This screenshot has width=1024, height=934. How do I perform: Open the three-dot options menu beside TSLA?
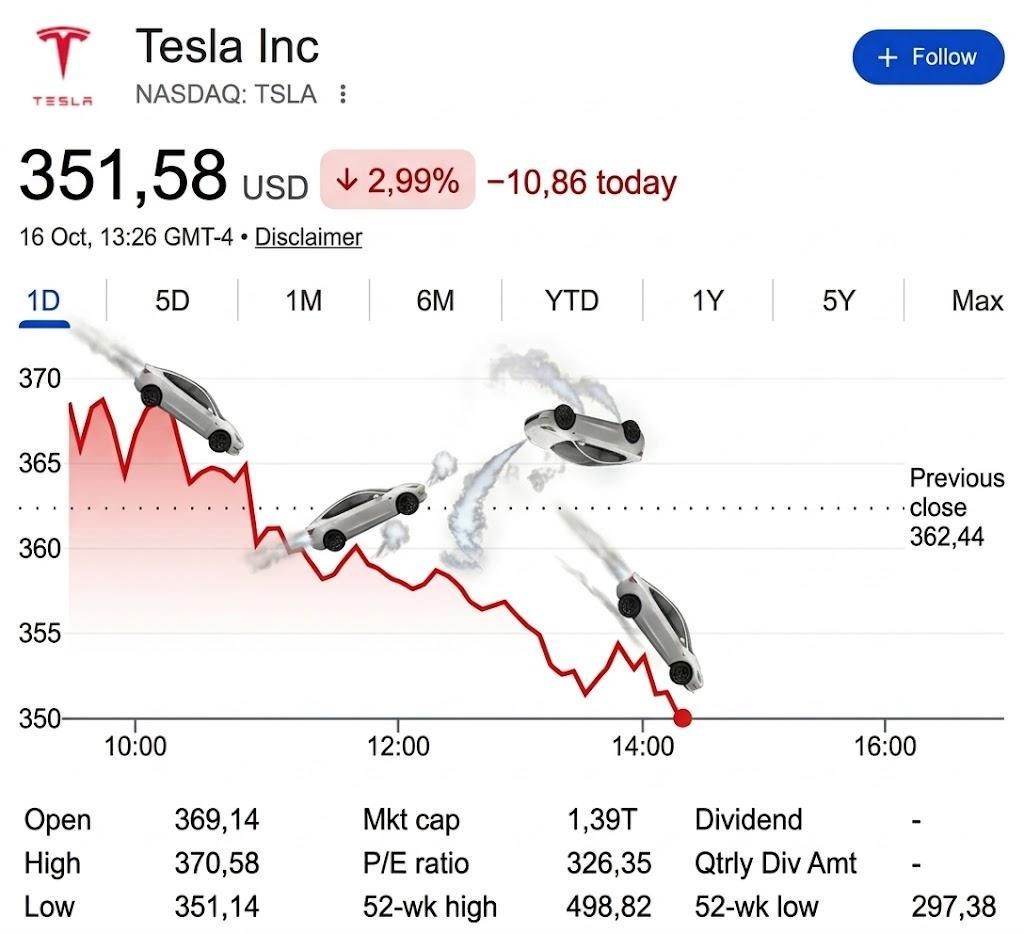(343, 95)
